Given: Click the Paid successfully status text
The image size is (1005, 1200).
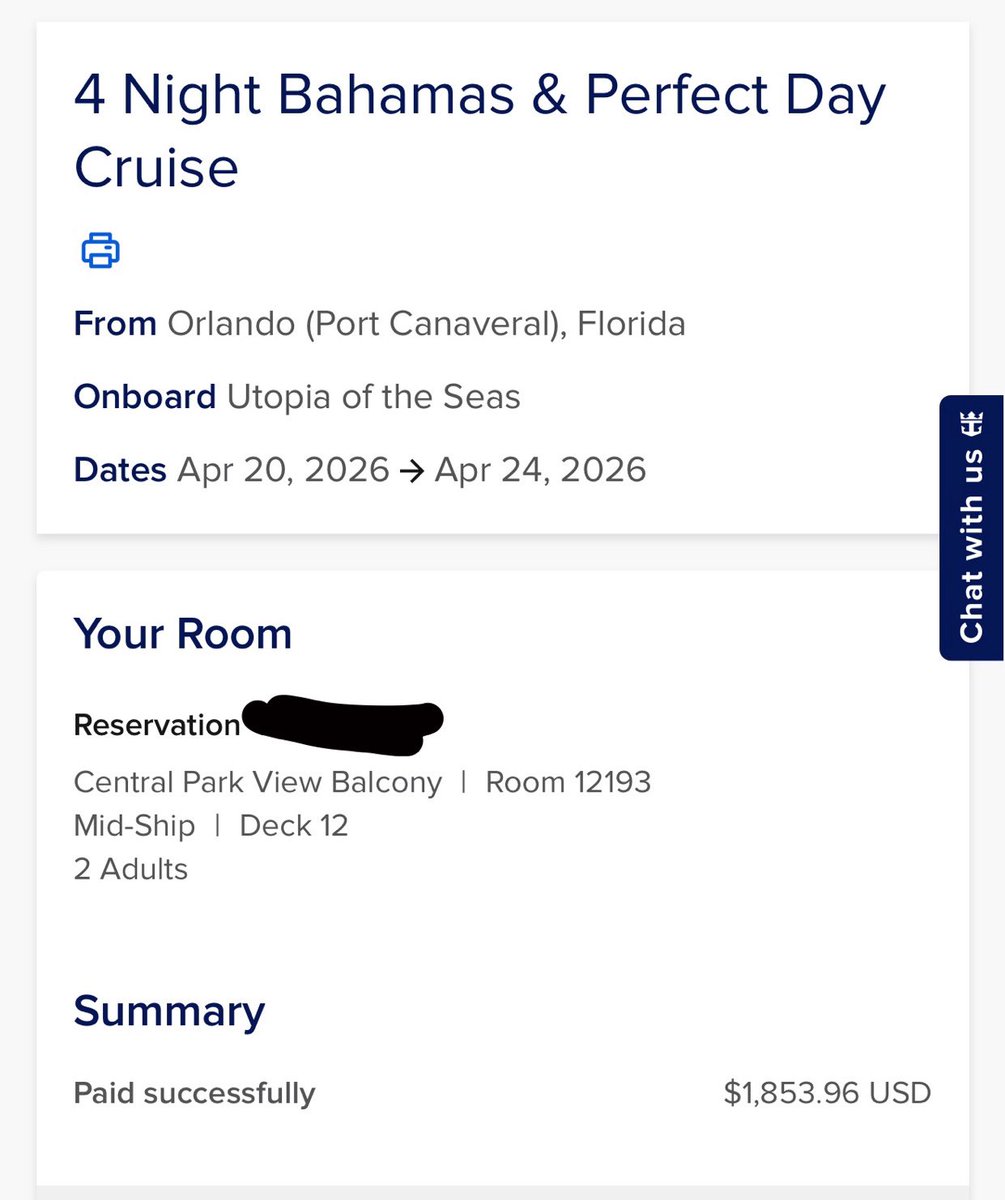Looking at the screenshot, I should 194,1093.
